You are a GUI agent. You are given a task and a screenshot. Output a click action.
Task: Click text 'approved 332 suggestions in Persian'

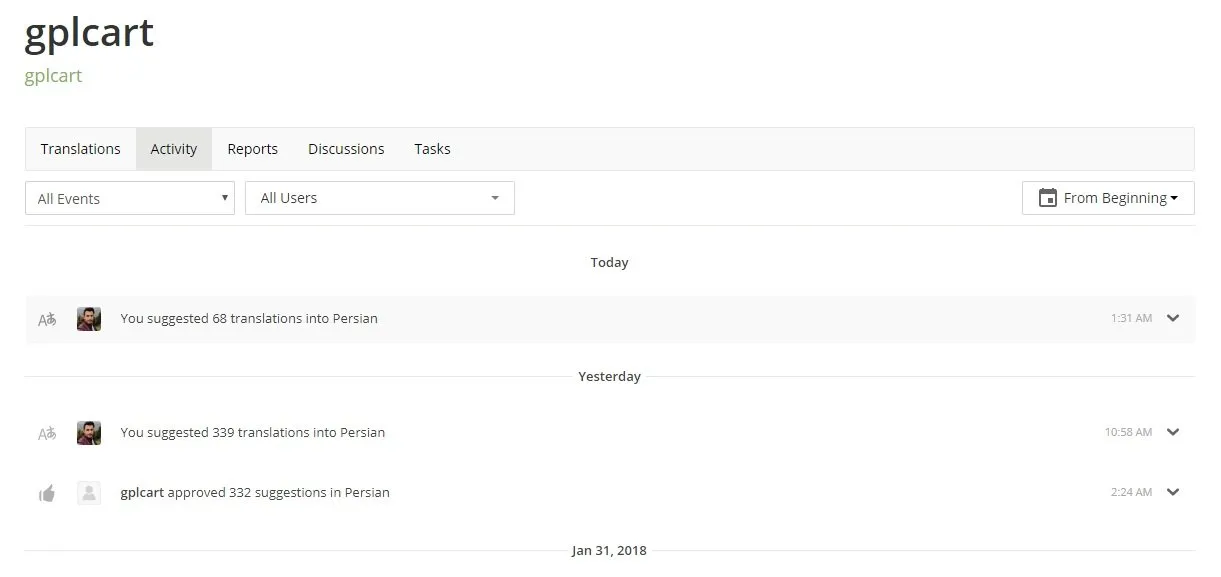pos(279,493)
